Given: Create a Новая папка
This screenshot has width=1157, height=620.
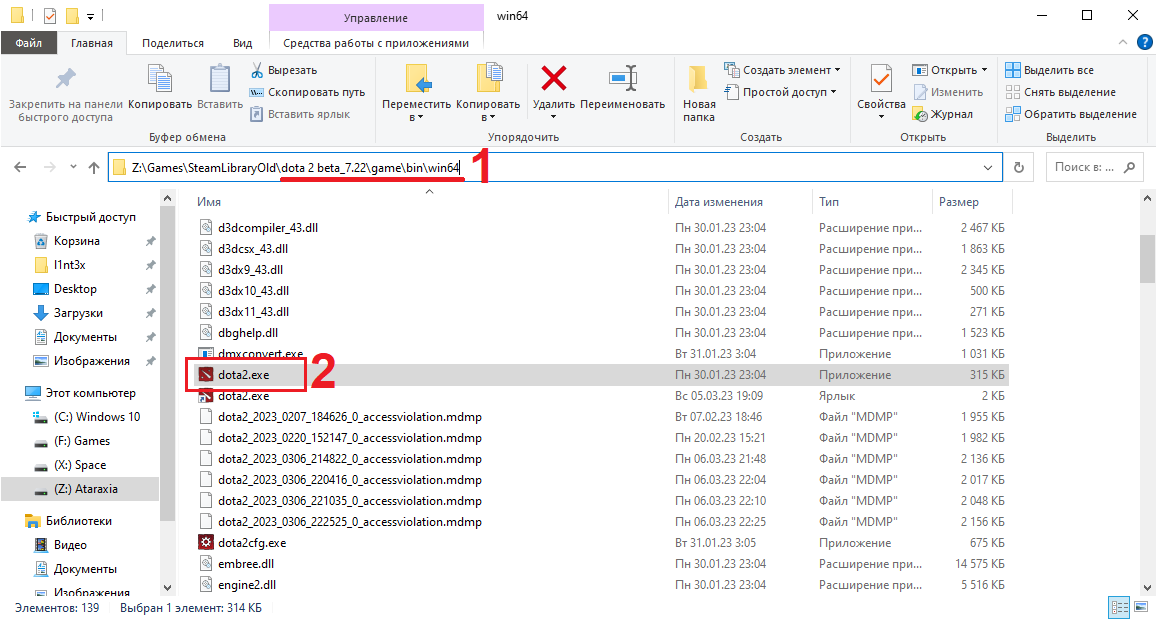Looking at the screenshot, I should [x=698, y=92].
